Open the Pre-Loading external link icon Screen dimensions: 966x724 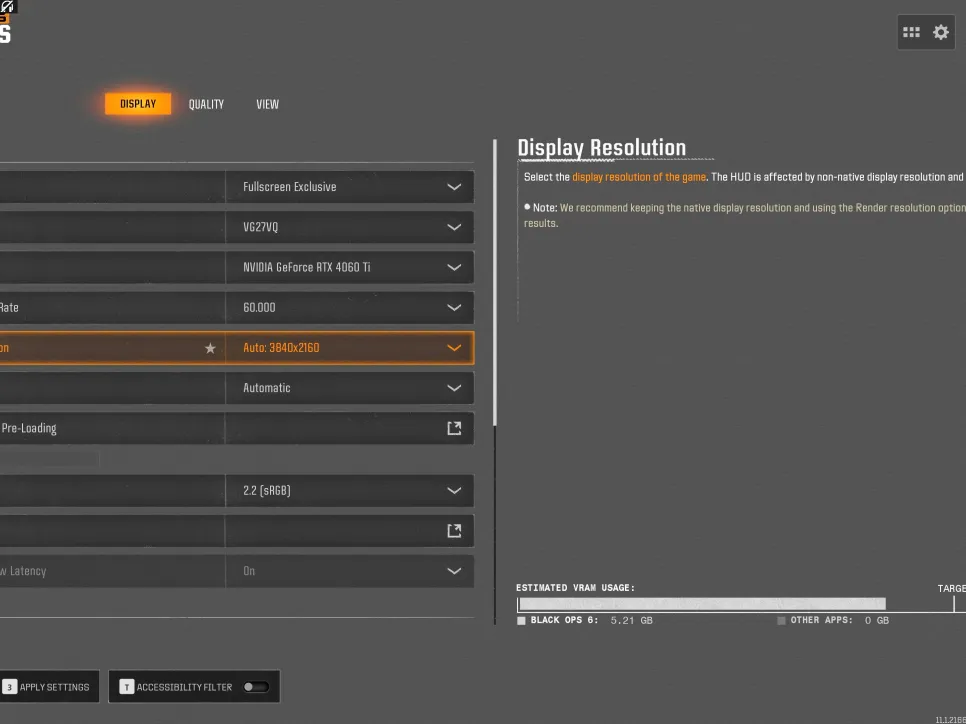pyautogui.click(x=454, y=428)
